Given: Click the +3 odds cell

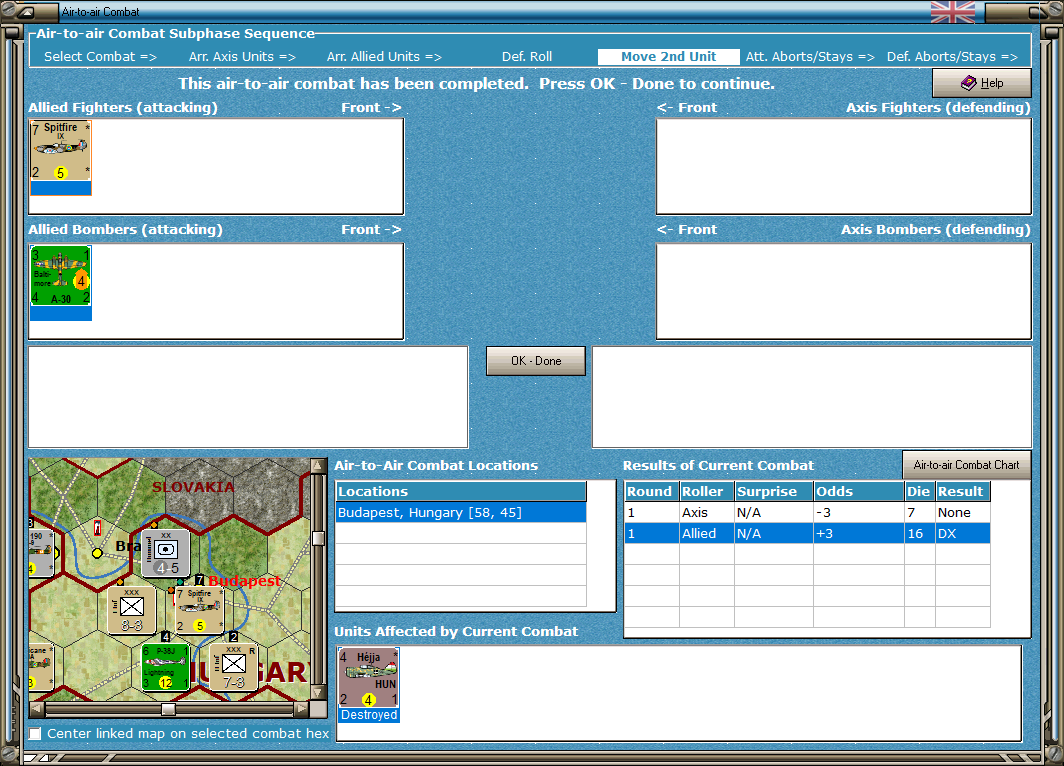Looking at the screenshot, I should click(859, 533).
